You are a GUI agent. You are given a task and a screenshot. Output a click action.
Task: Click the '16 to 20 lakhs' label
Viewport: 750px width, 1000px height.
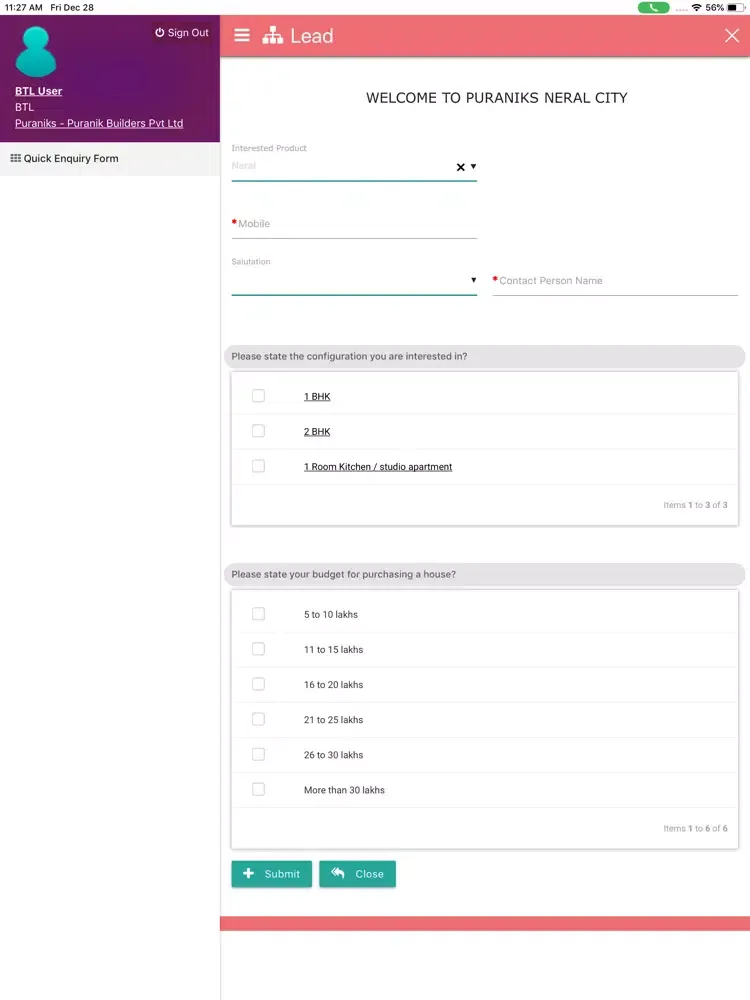[x=334, y=685]
